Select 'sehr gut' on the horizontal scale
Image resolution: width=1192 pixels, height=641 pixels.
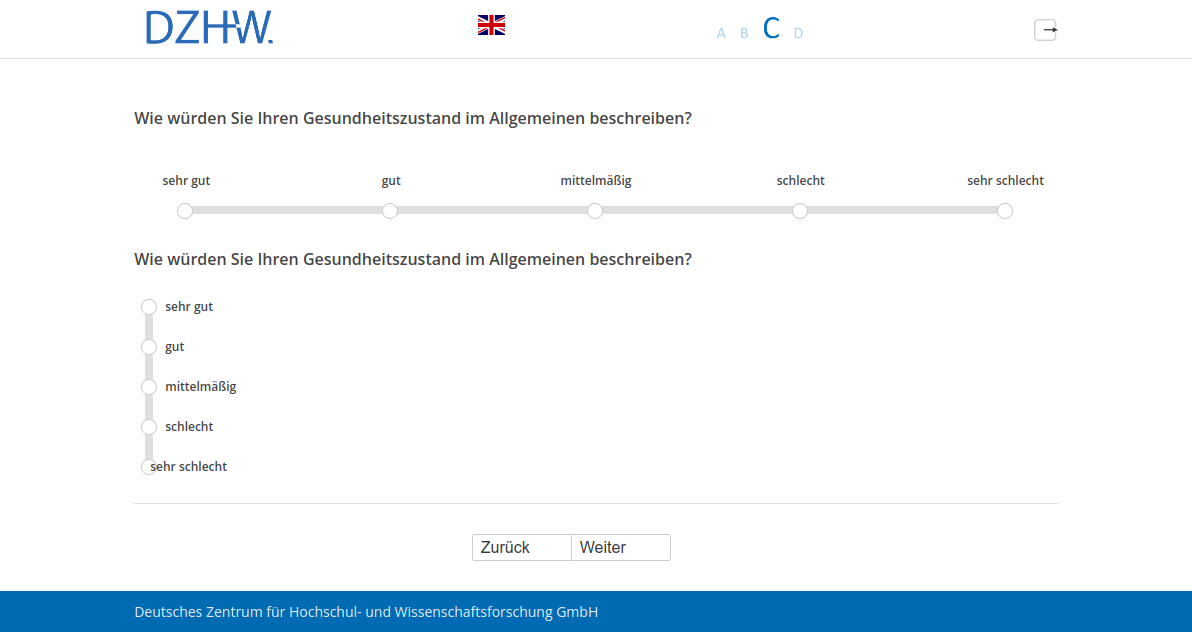(185, 211)
